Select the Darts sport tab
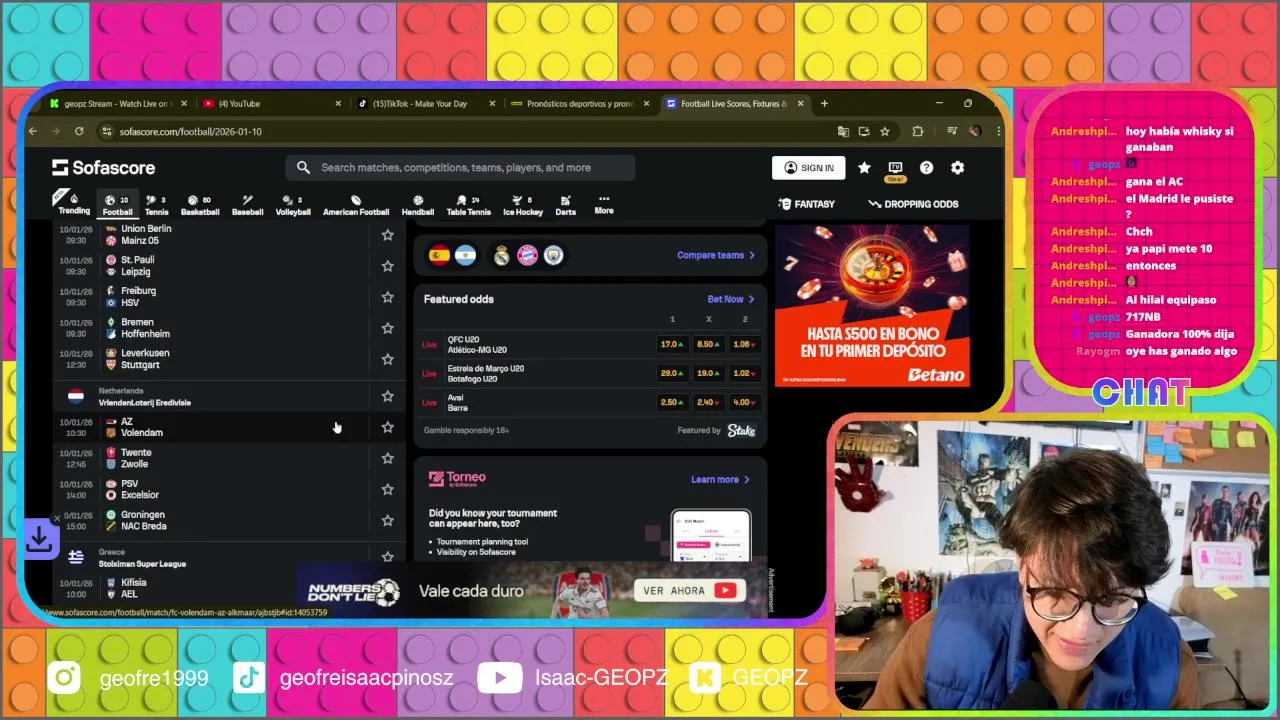 click(x=566, y=204)
